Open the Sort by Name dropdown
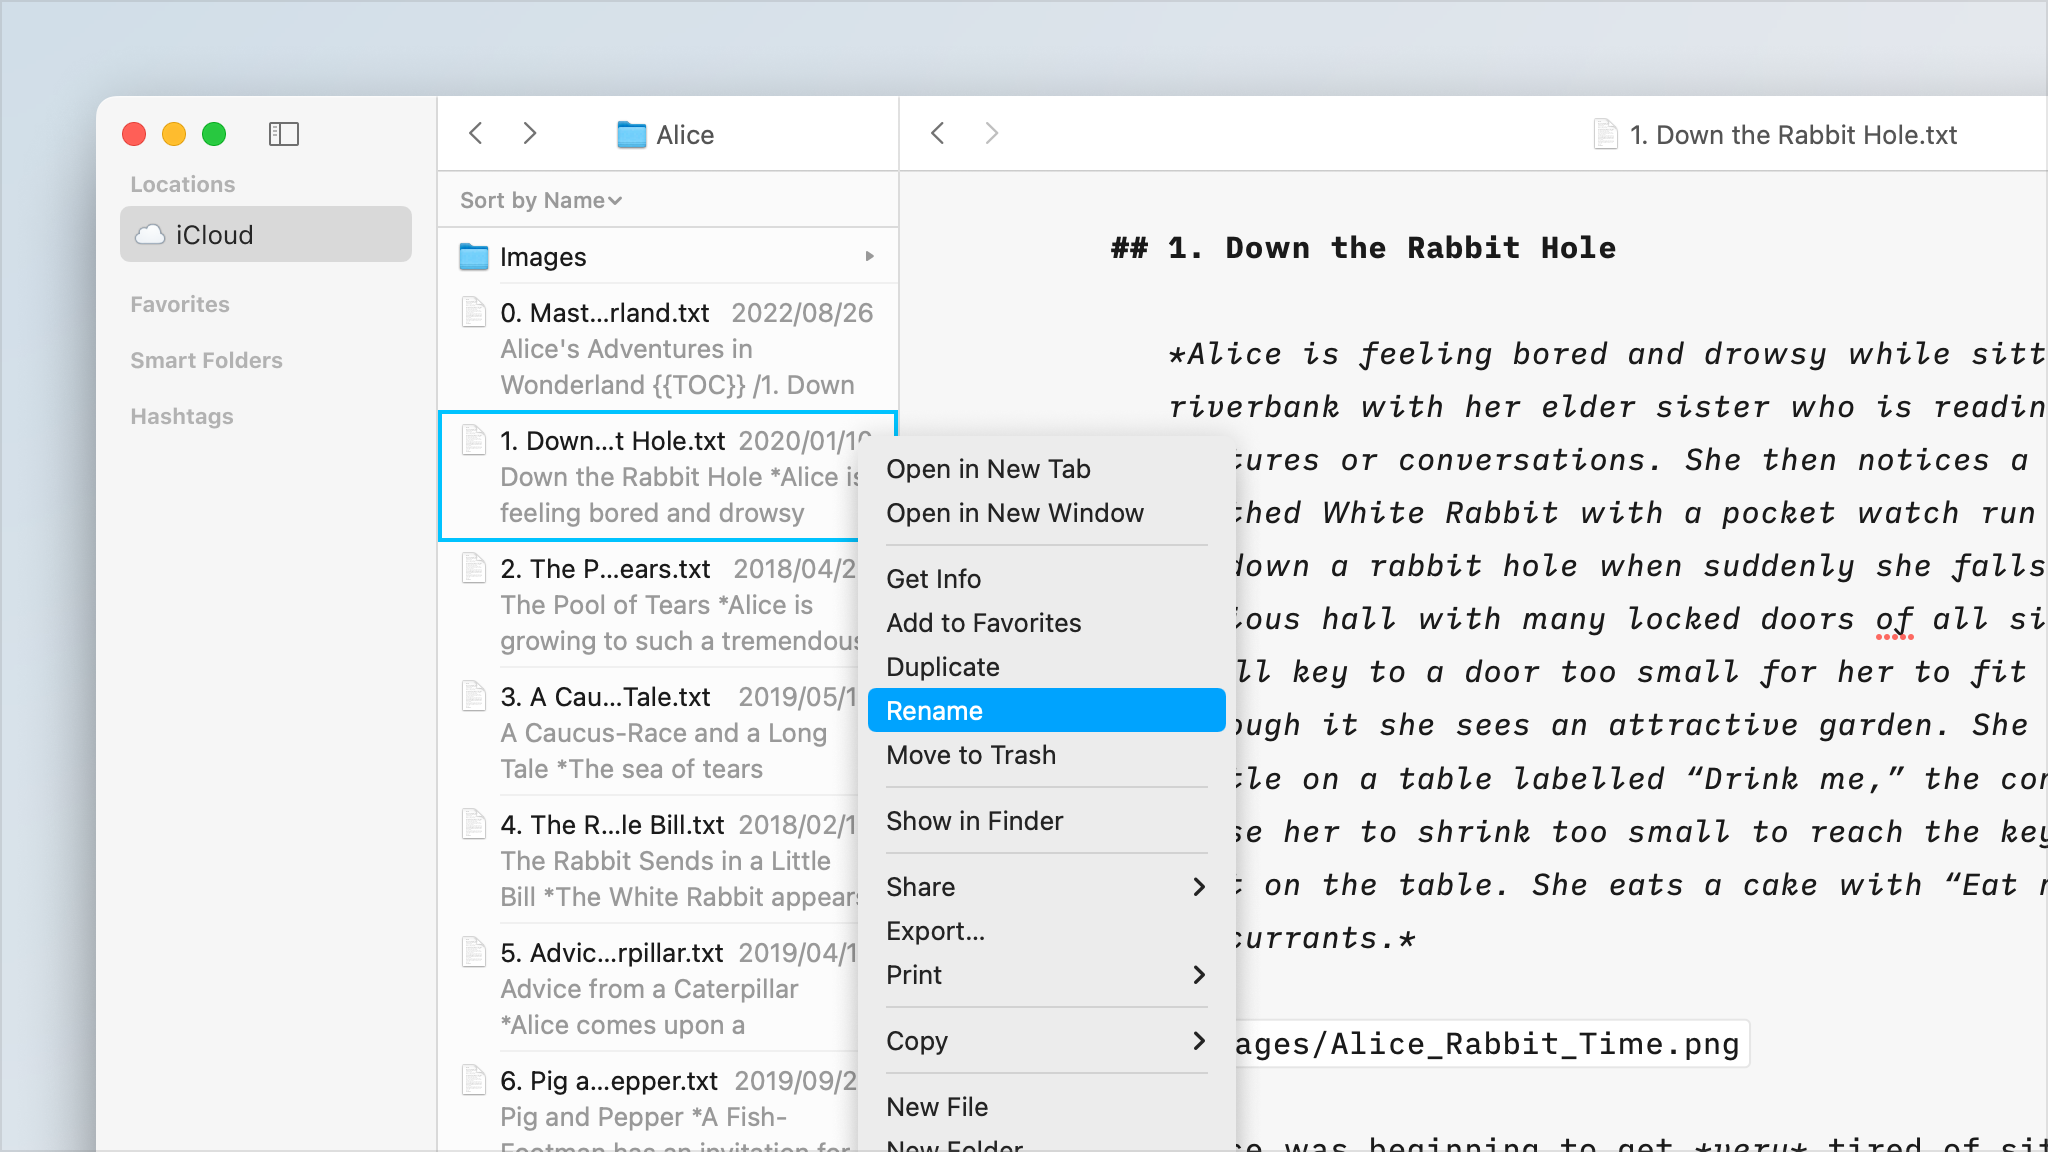 click(541, 200)
